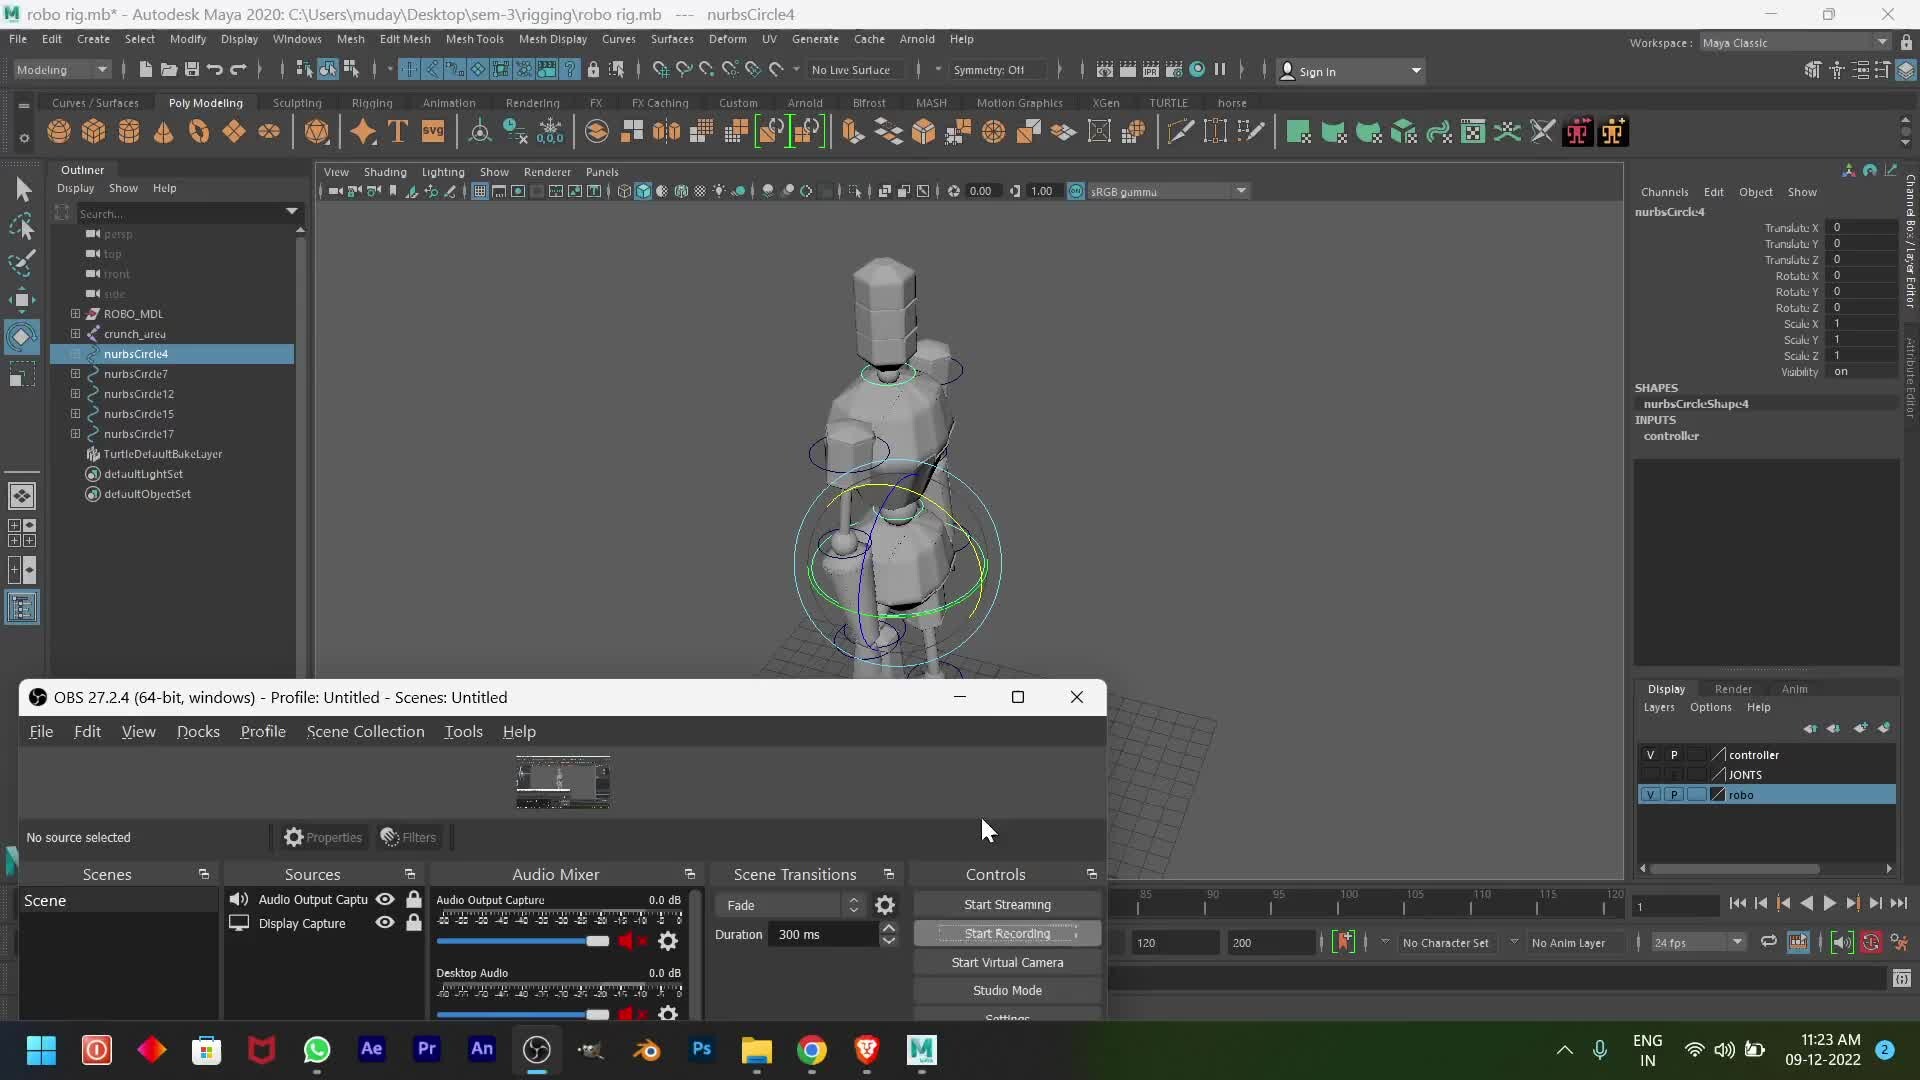Viewport: 1920px width, 1080px height.
Task: Select the Polygon Sphere tool on Poly Modeling shelf
Action: [57, 131]
